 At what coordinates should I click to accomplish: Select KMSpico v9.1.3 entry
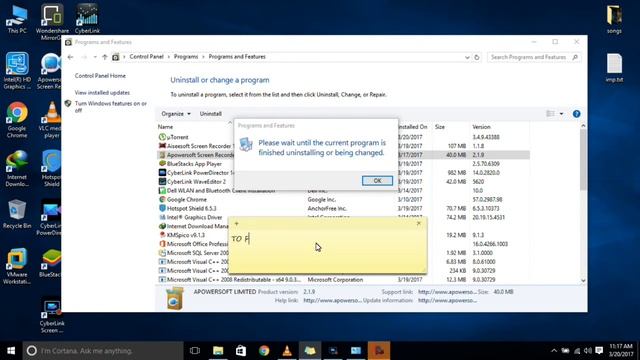pos(186,235)
